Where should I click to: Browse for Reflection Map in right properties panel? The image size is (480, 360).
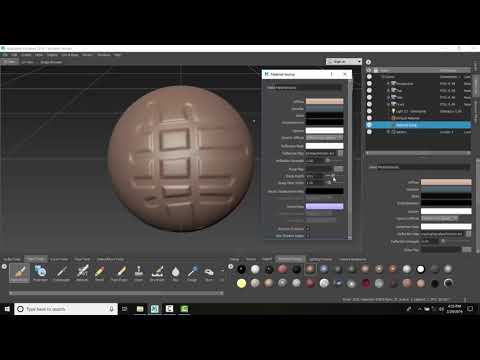coord(468,234)
